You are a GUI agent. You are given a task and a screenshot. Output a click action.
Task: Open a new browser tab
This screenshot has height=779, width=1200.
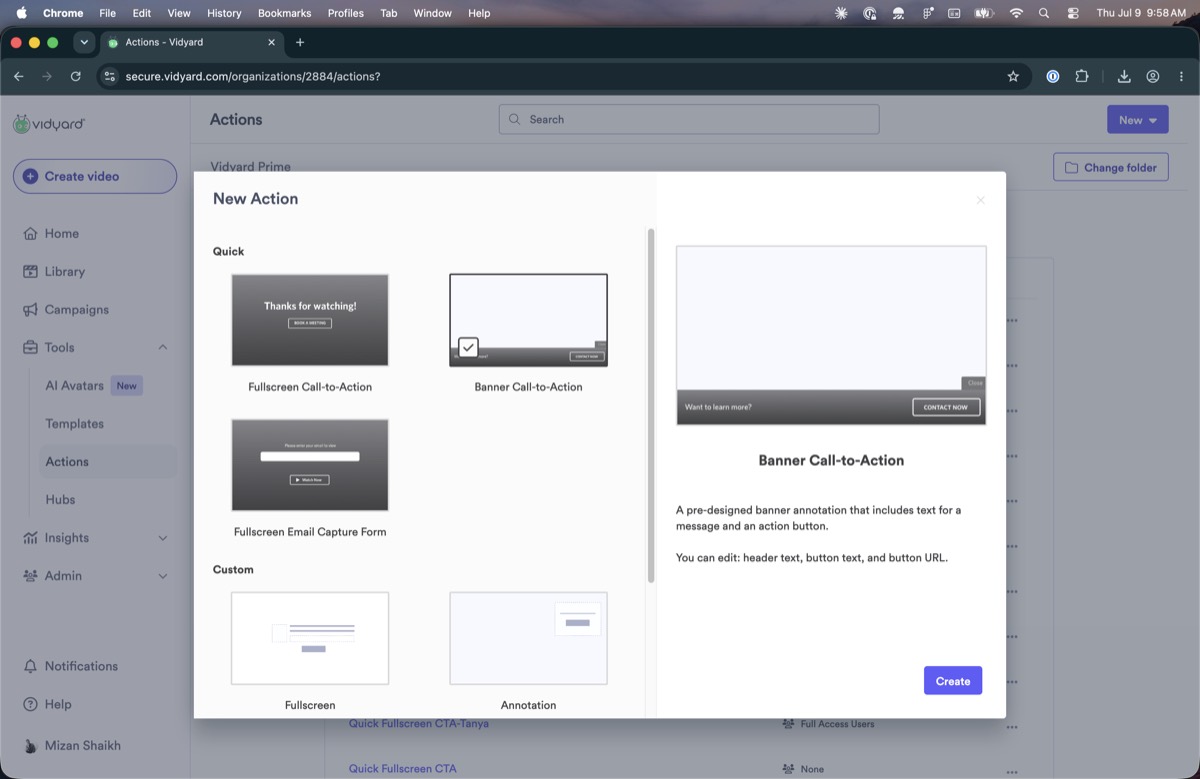300,42
